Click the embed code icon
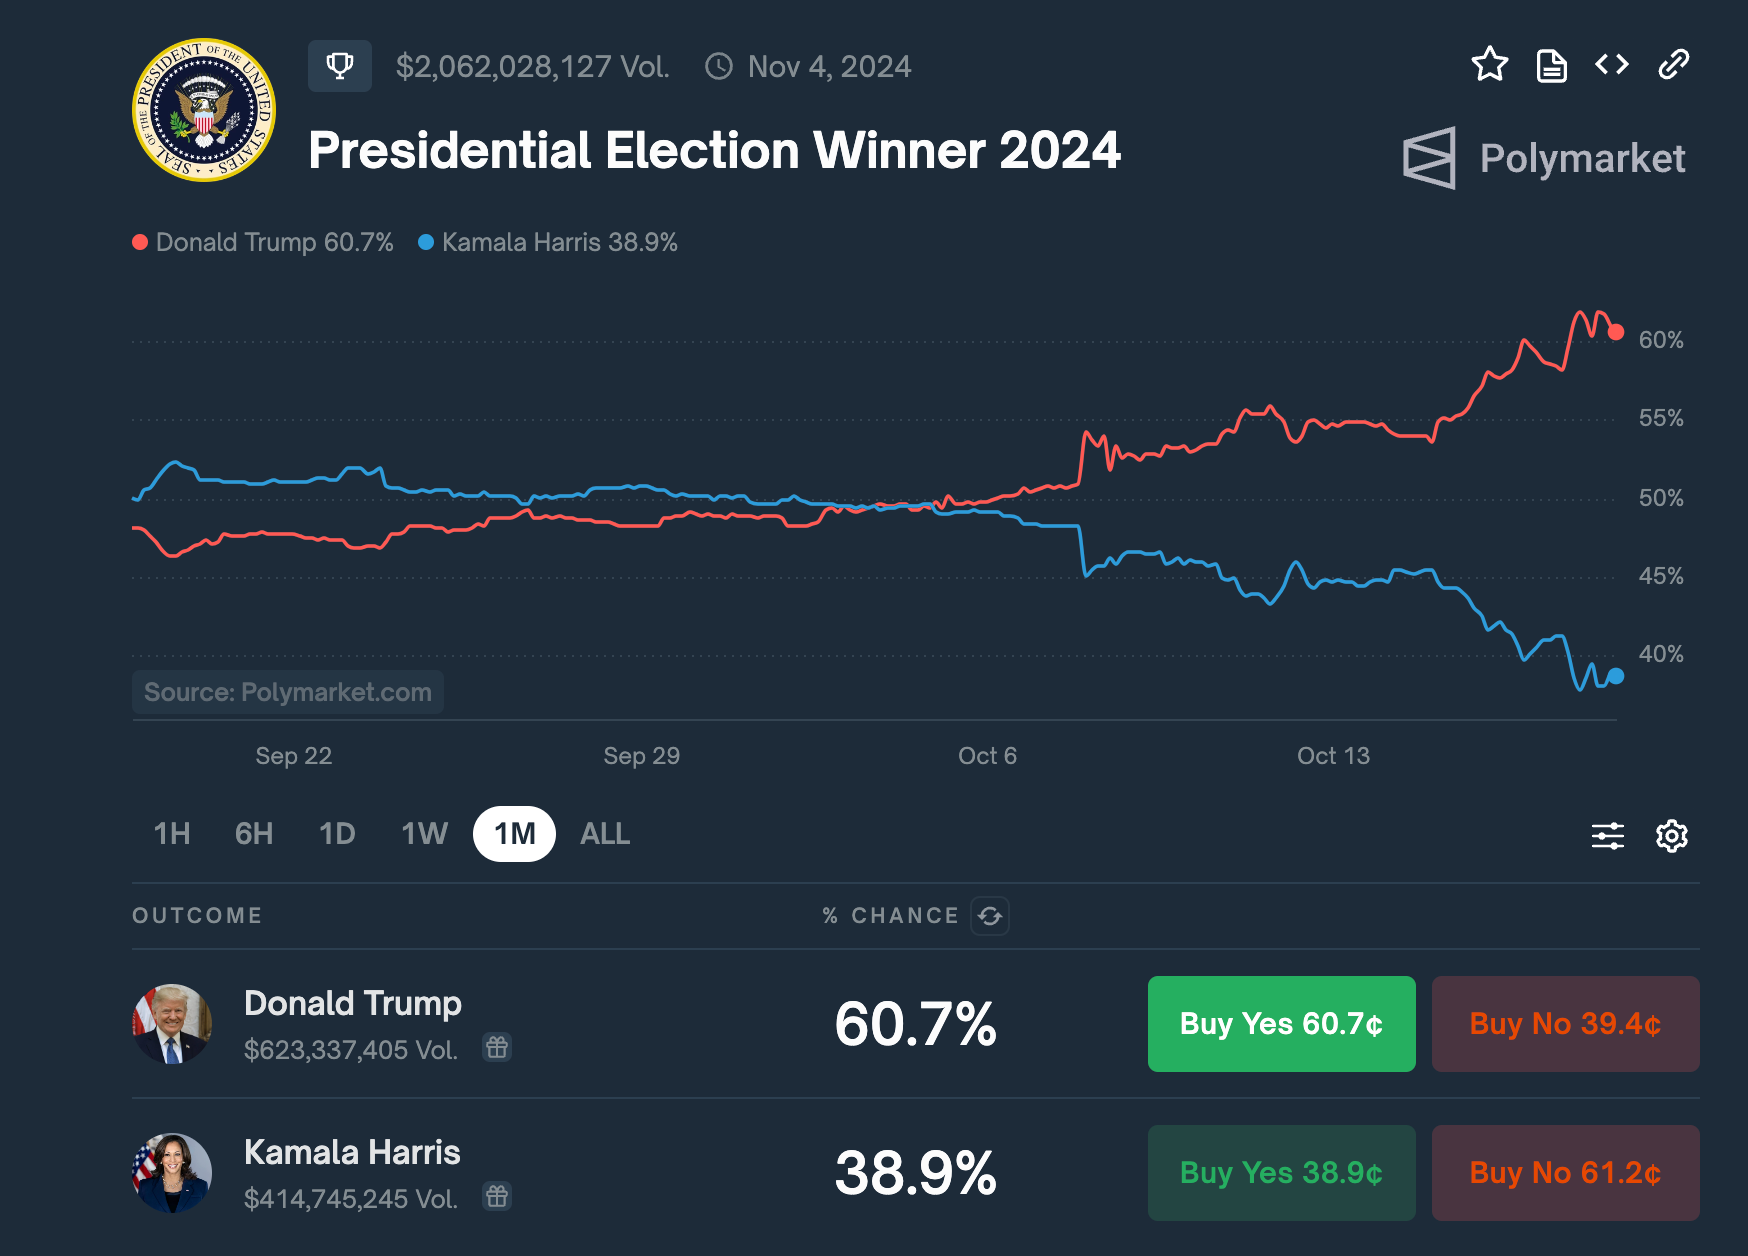Screen dimensions: 1748x1256 (x=1612, y=65)
